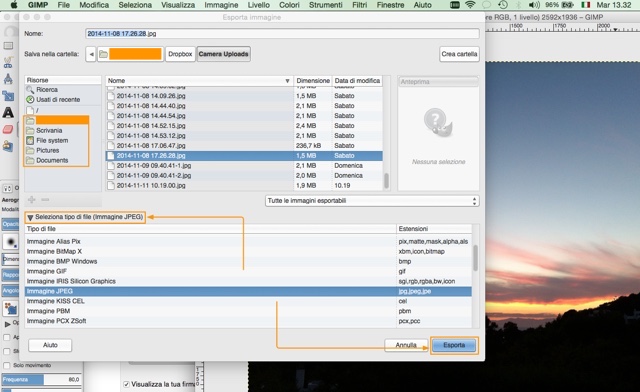Adjust the Angolo slider
Viewport: 640px width, 392px height.
(10, 290)
